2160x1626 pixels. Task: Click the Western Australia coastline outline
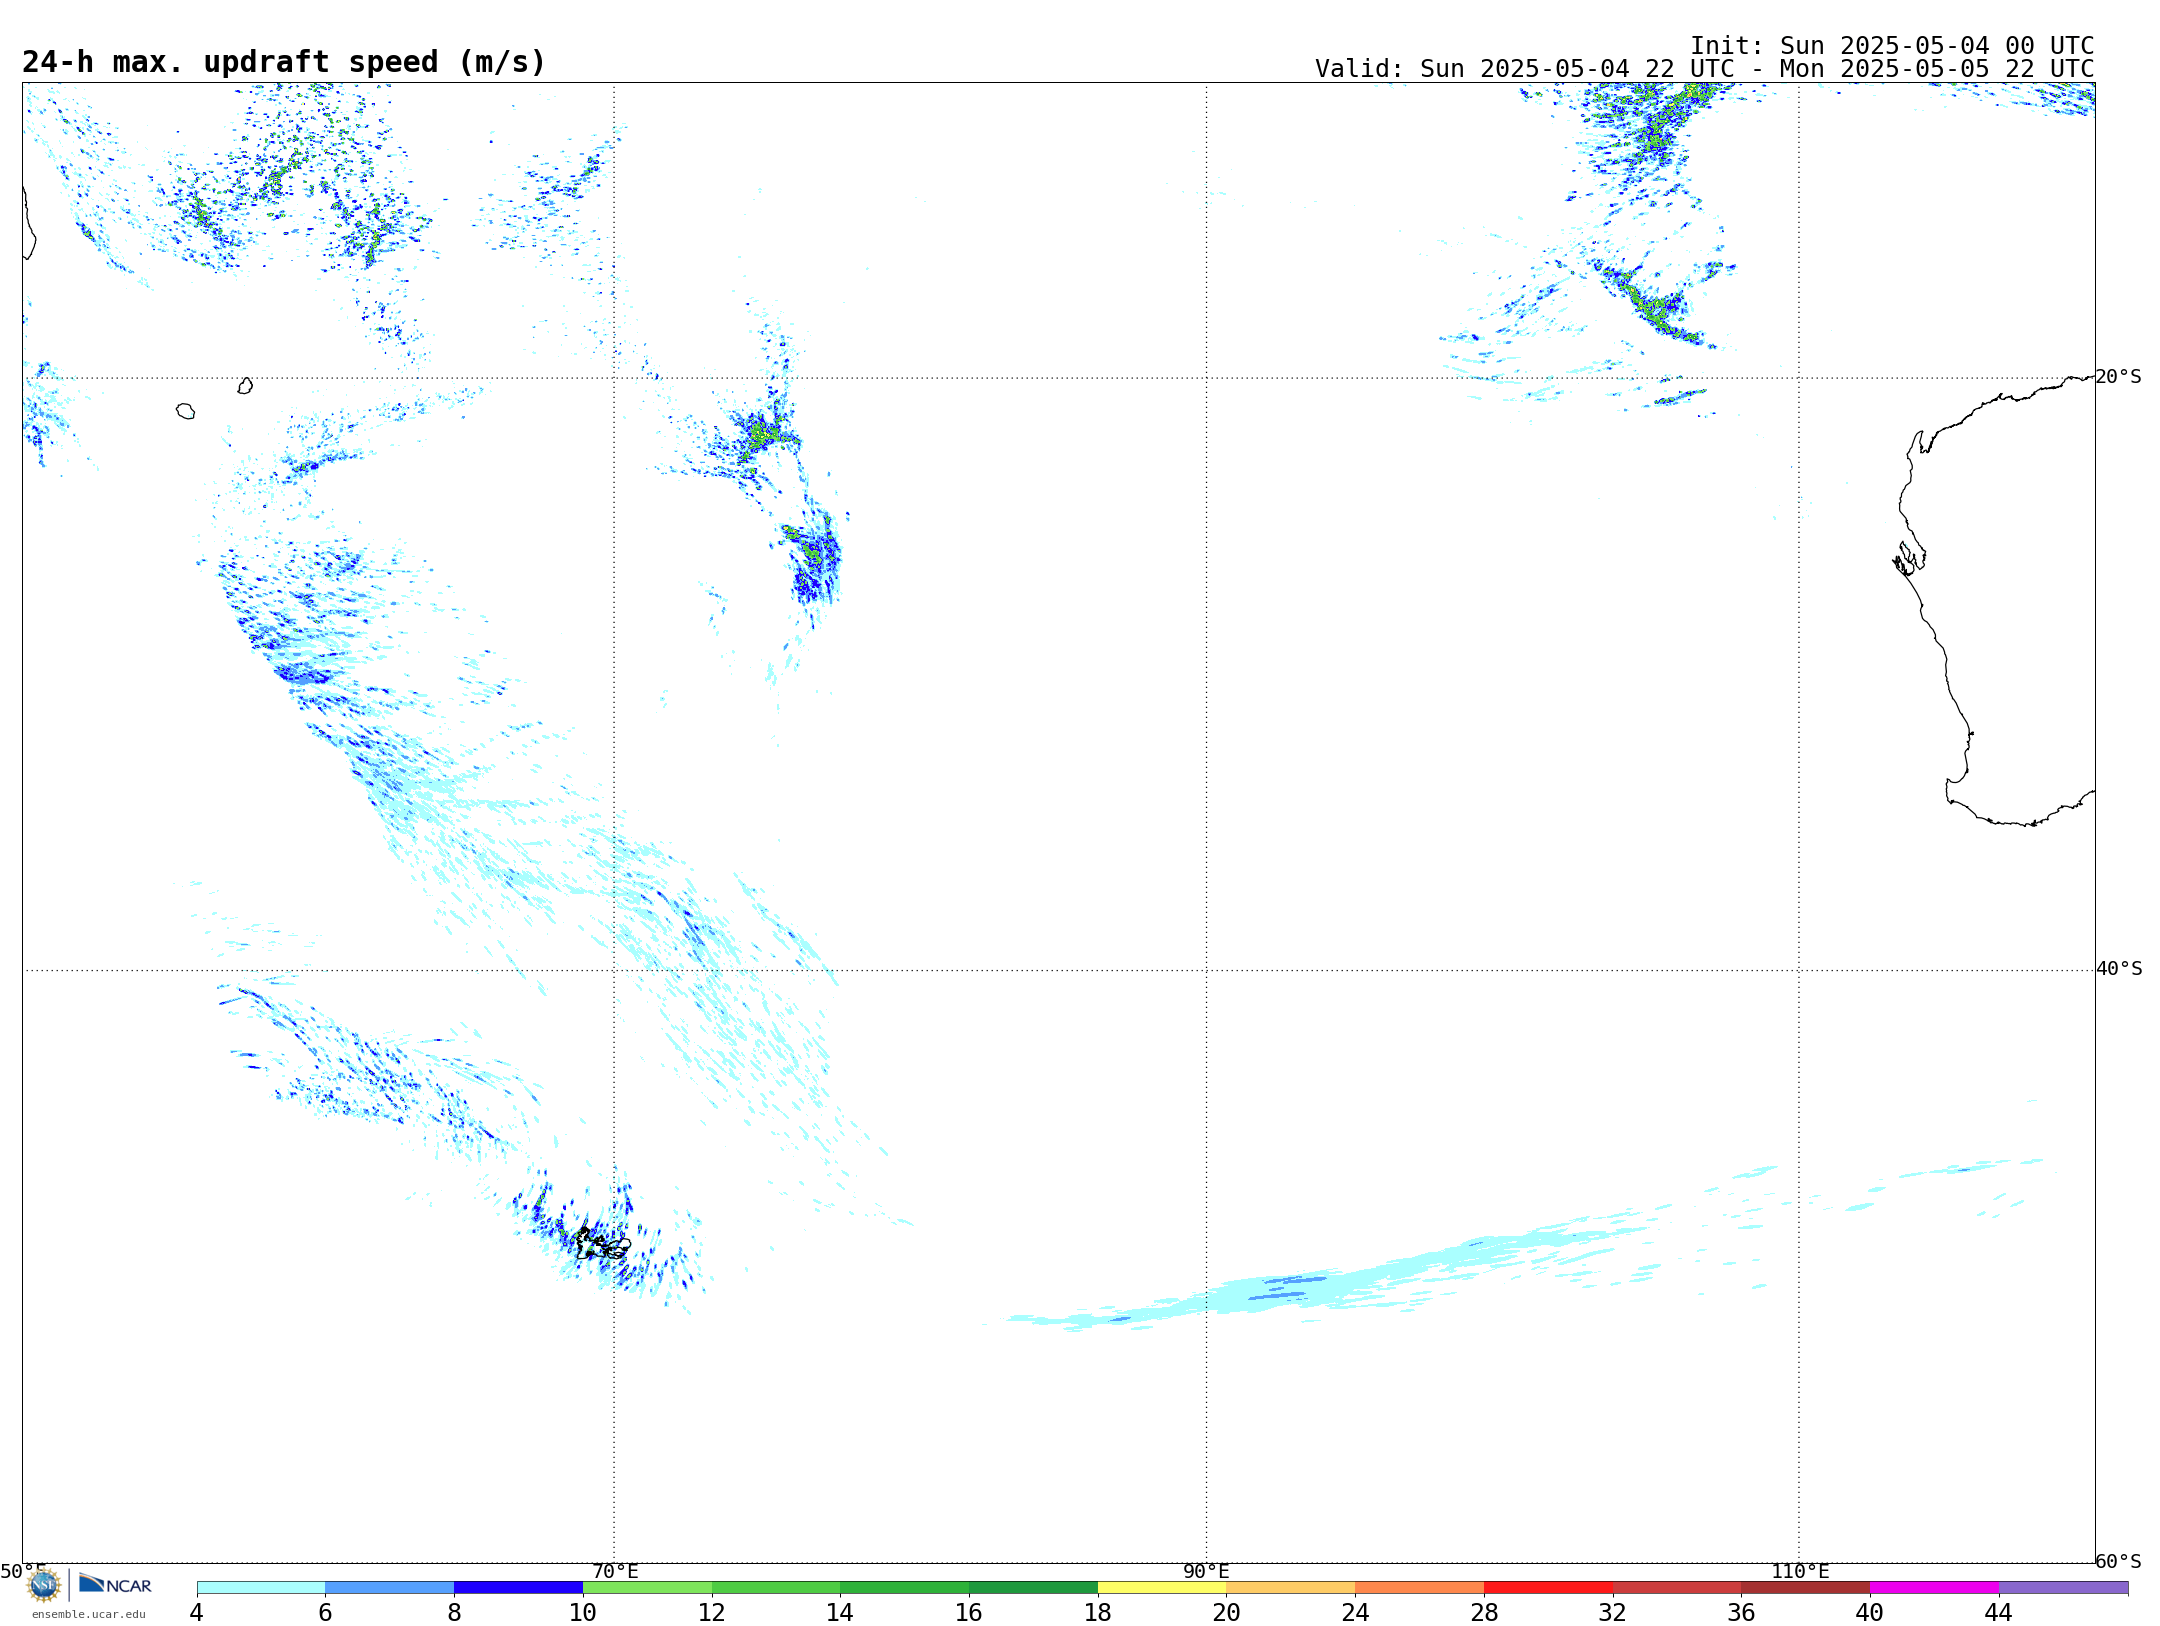1994,600
